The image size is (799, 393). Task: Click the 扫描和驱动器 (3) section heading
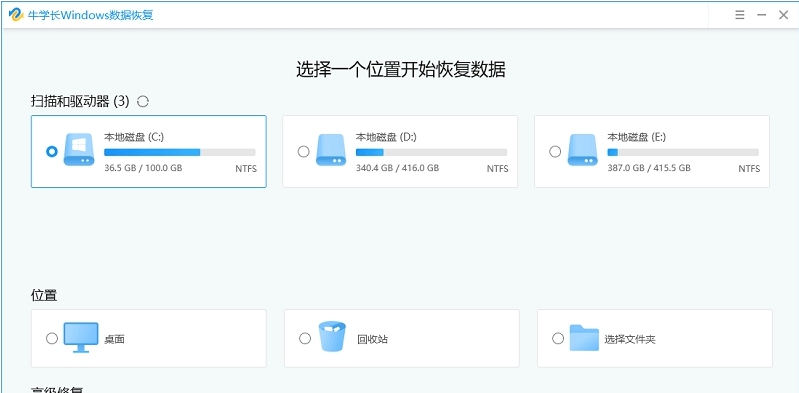[x=81, y=101]
